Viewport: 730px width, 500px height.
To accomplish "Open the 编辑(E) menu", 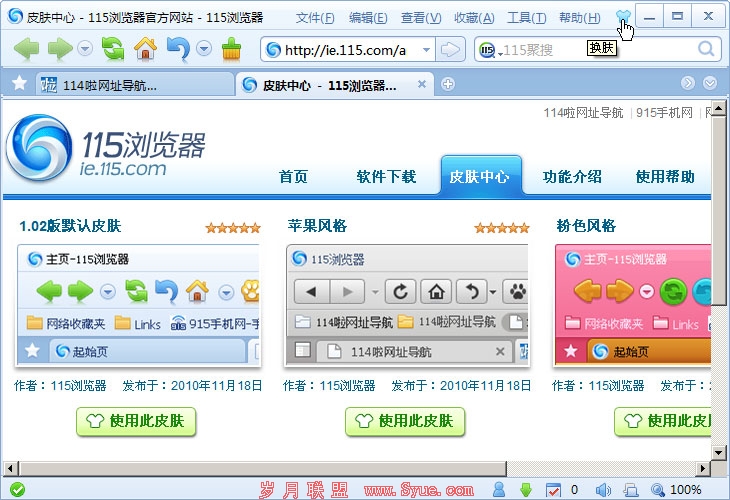I will click(x=368, y=18).
